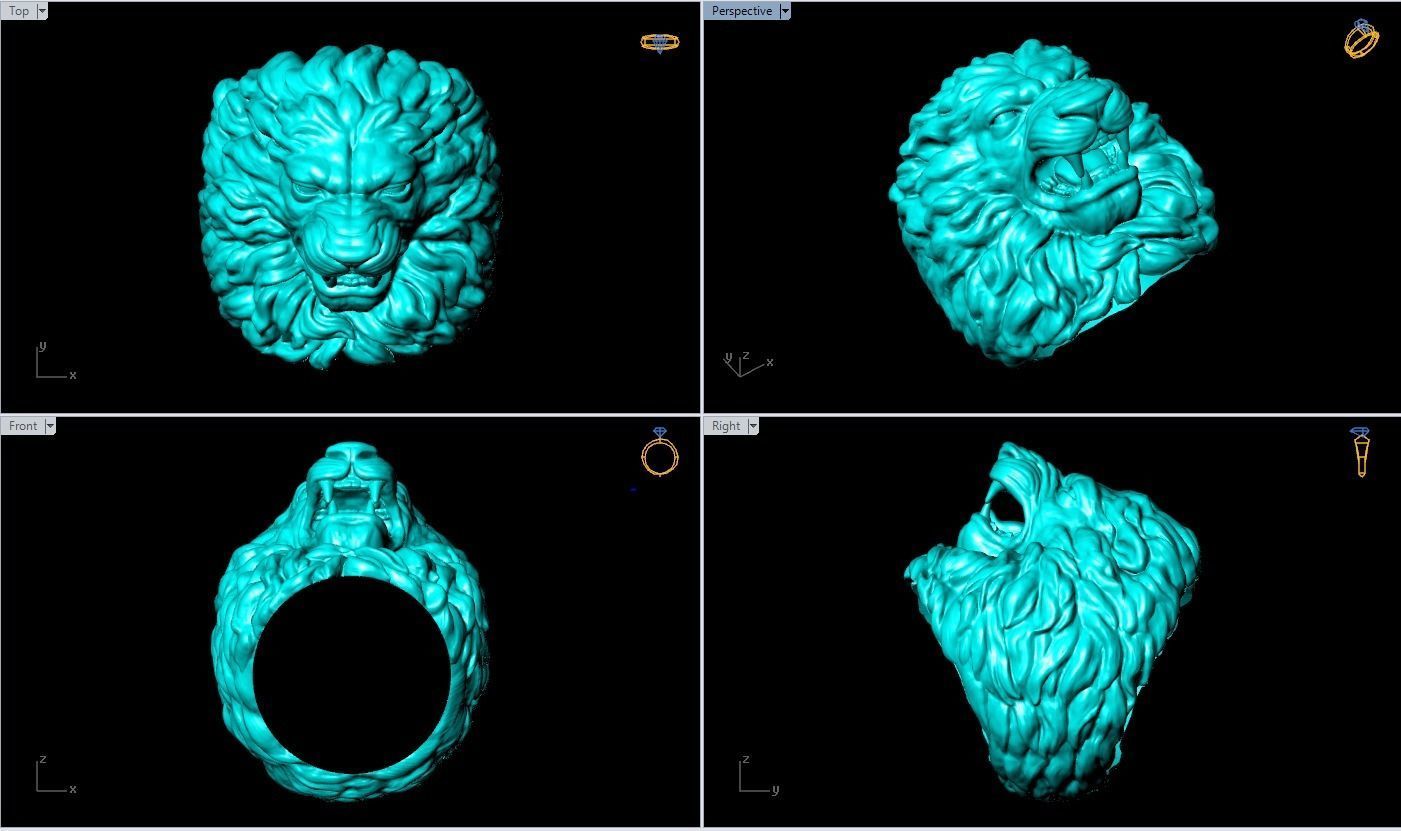Open the Front viewport dropdown arrow
The width and height of the screenshot is (1401, 831).
click(x=50, y=426)
